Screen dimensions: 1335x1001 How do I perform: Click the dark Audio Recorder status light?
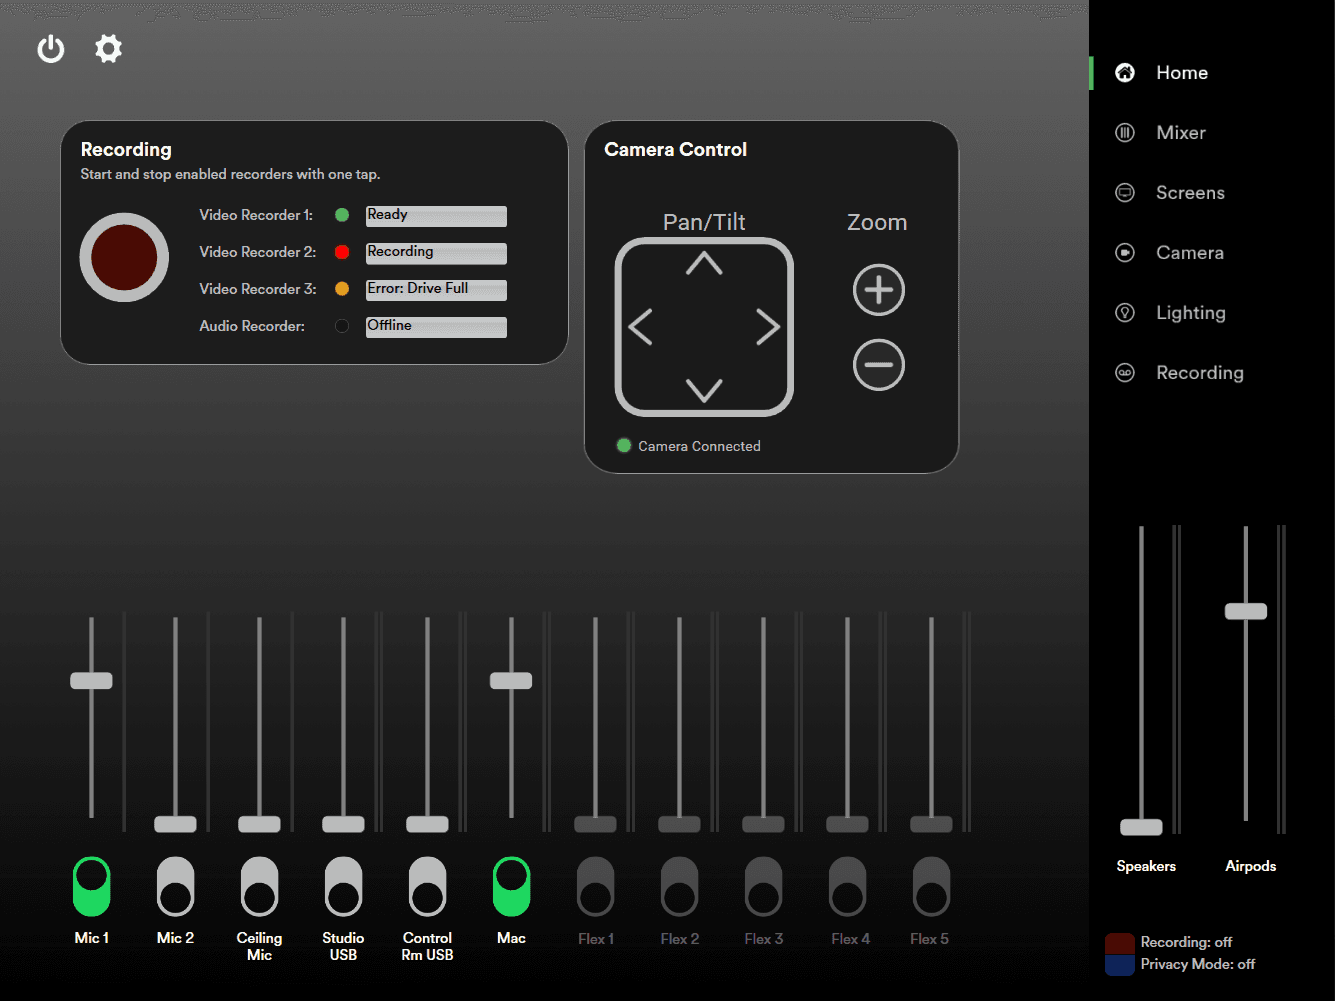[x=342, y=326]
